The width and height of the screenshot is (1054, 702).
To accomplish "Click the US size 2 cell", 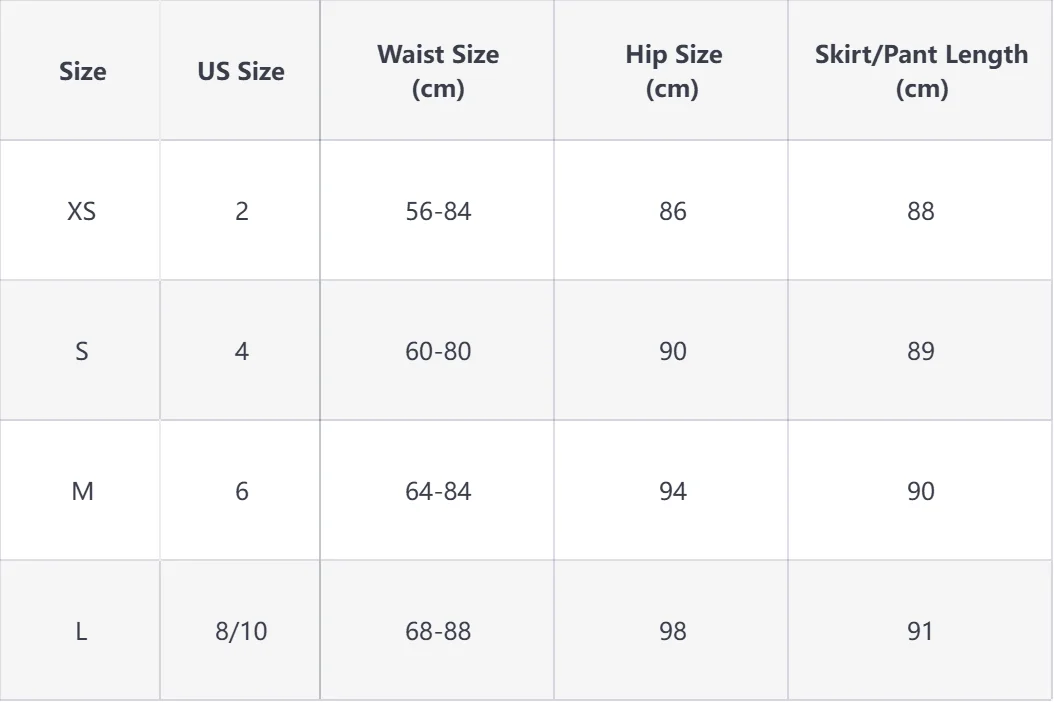I will [242, 211].
